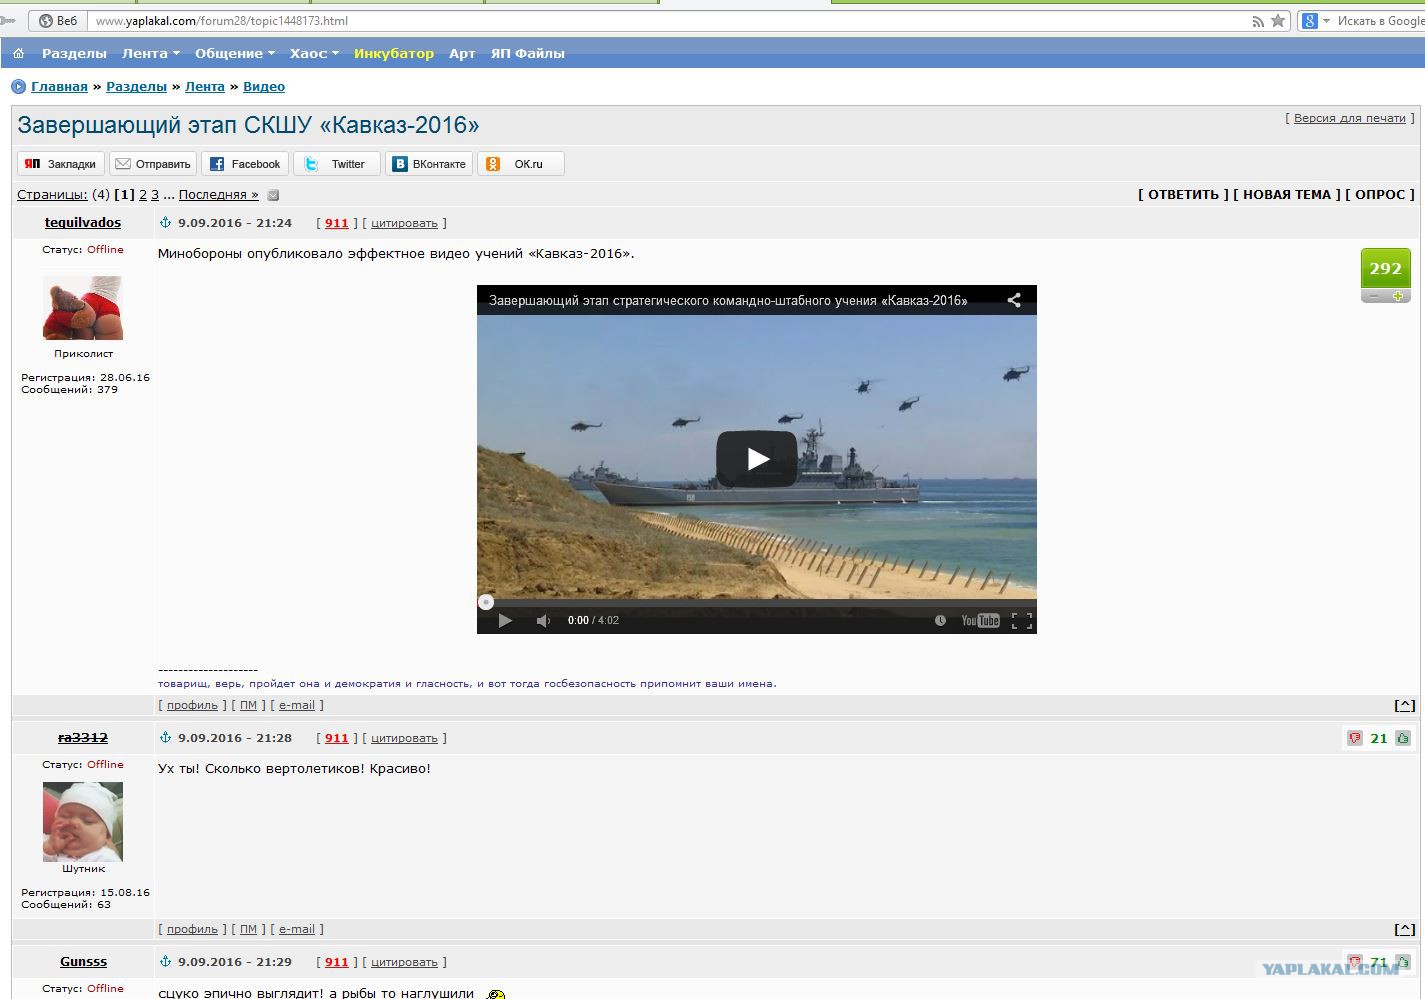Expand the Хаос dropdown menu
The height and width of the screenshot is (999, 1425).
tap(314, 53)
